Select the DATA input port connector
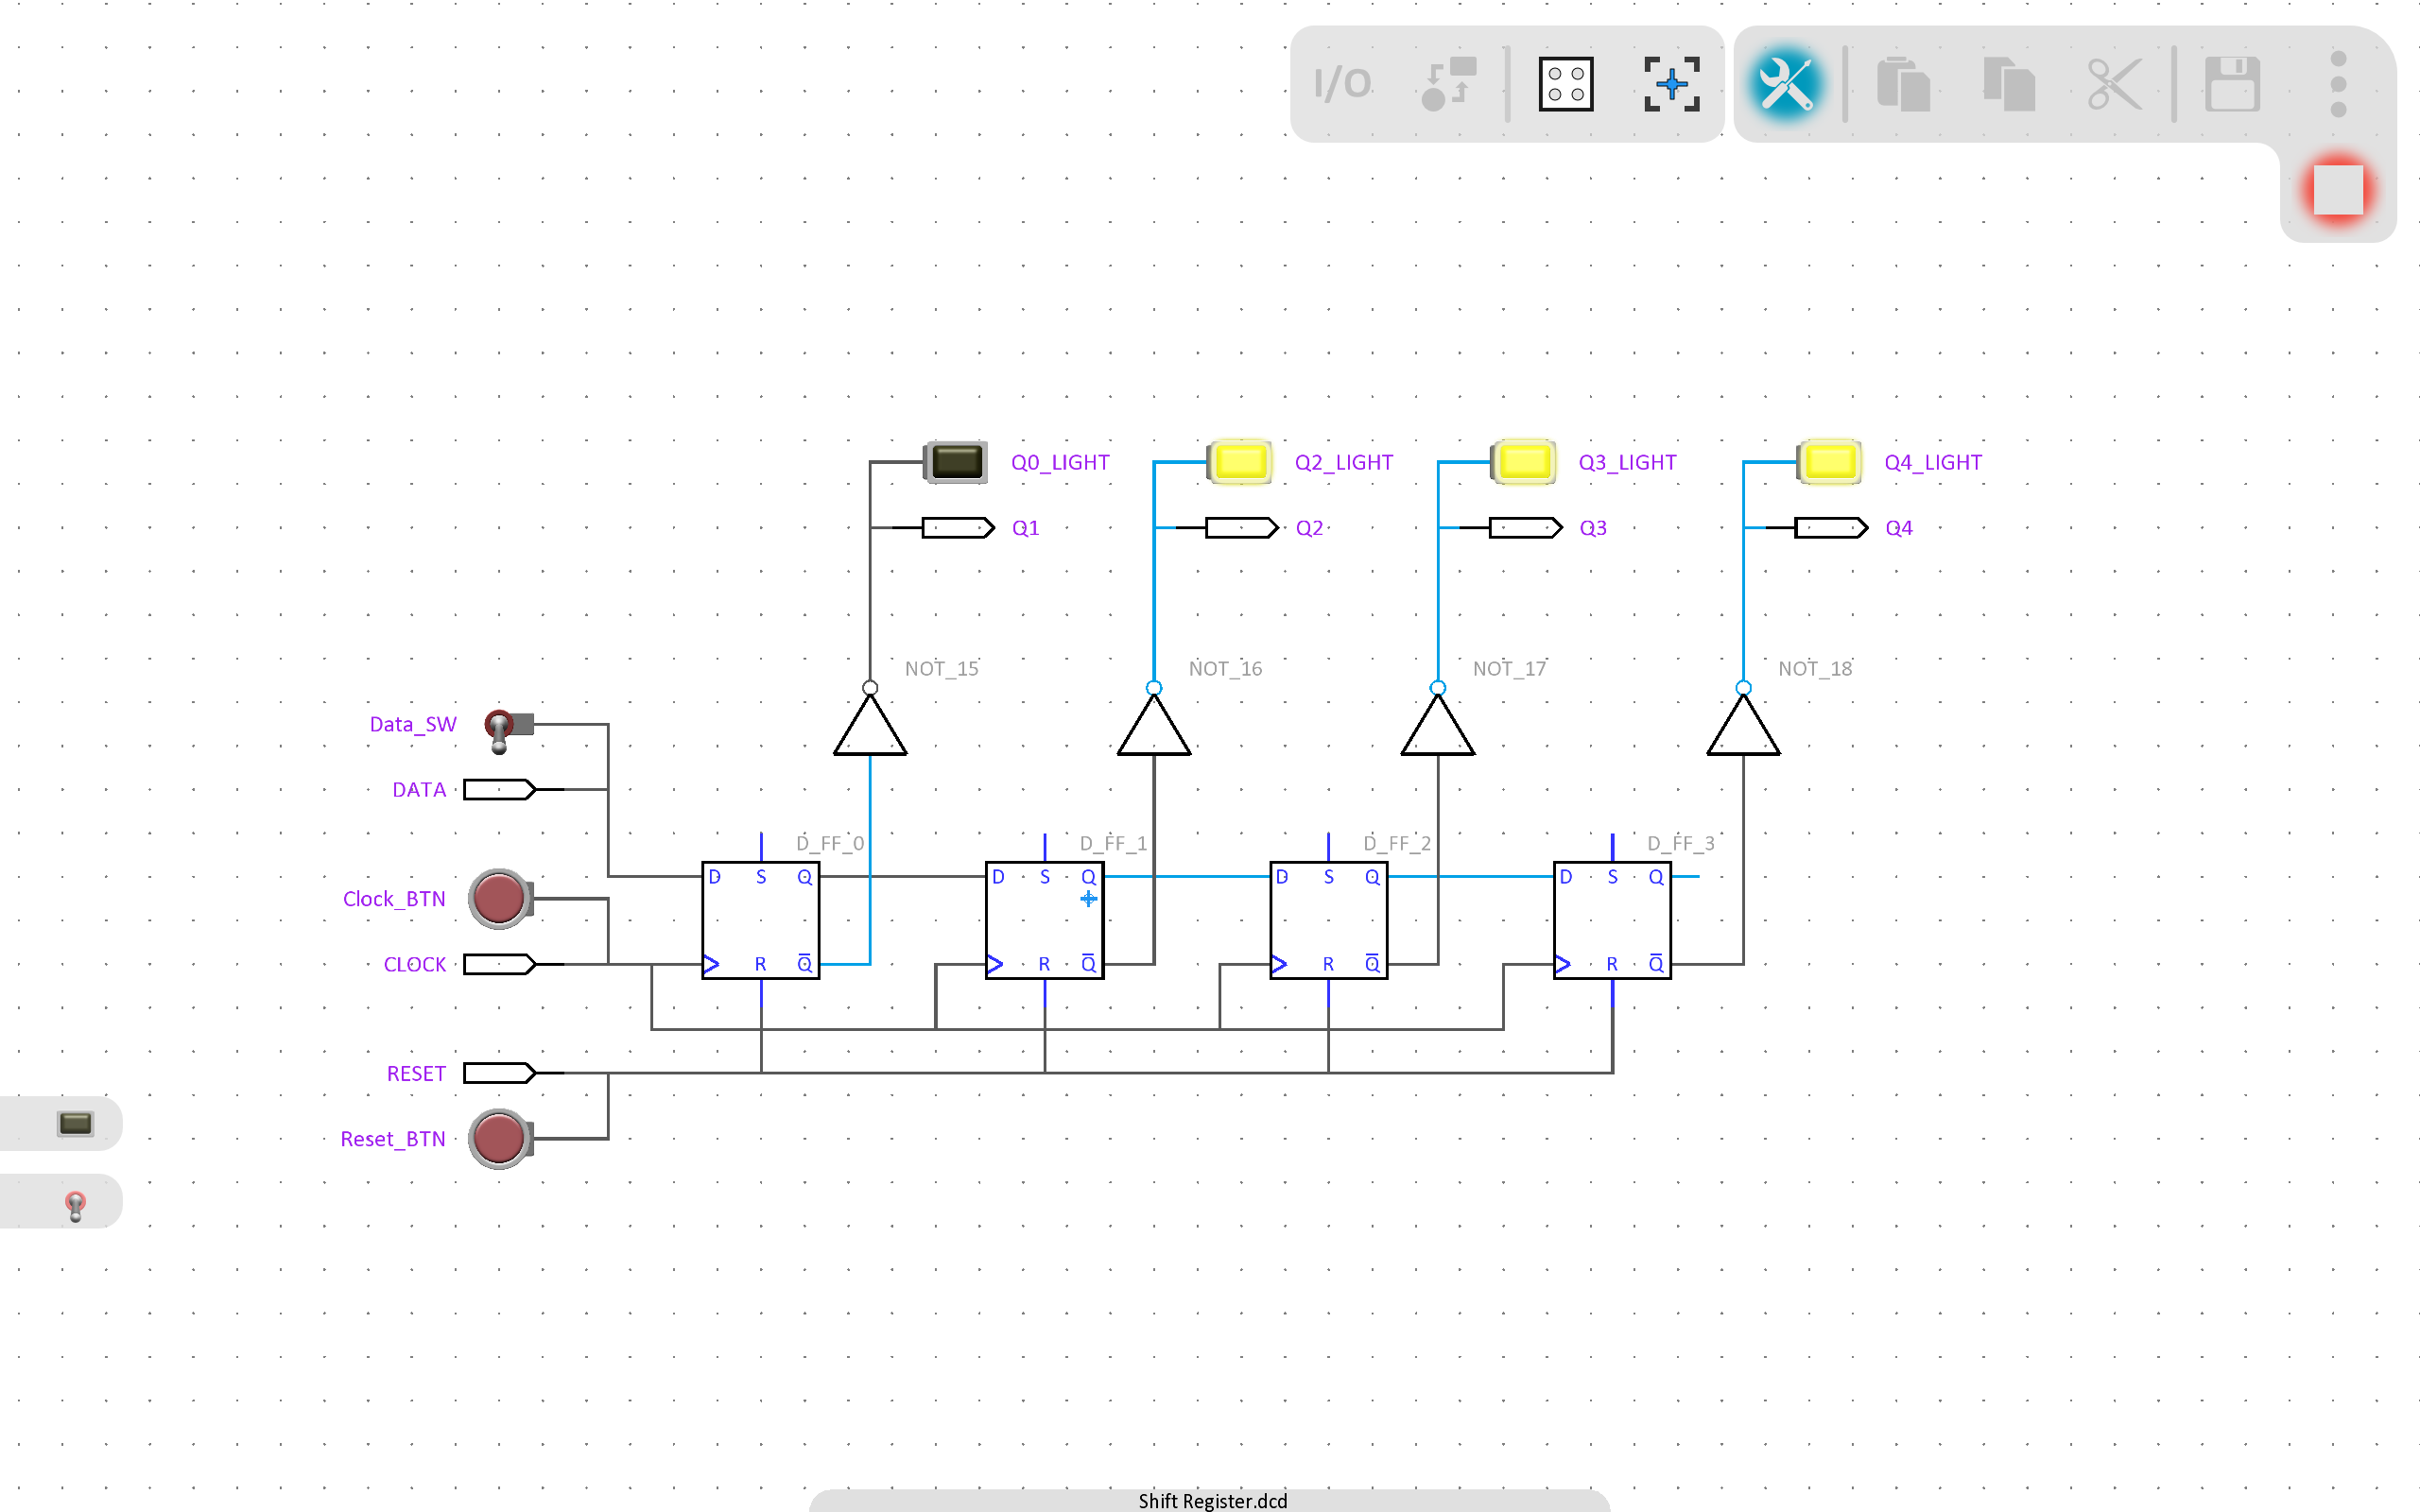Screen dimensions: 2420x1512 499,790
